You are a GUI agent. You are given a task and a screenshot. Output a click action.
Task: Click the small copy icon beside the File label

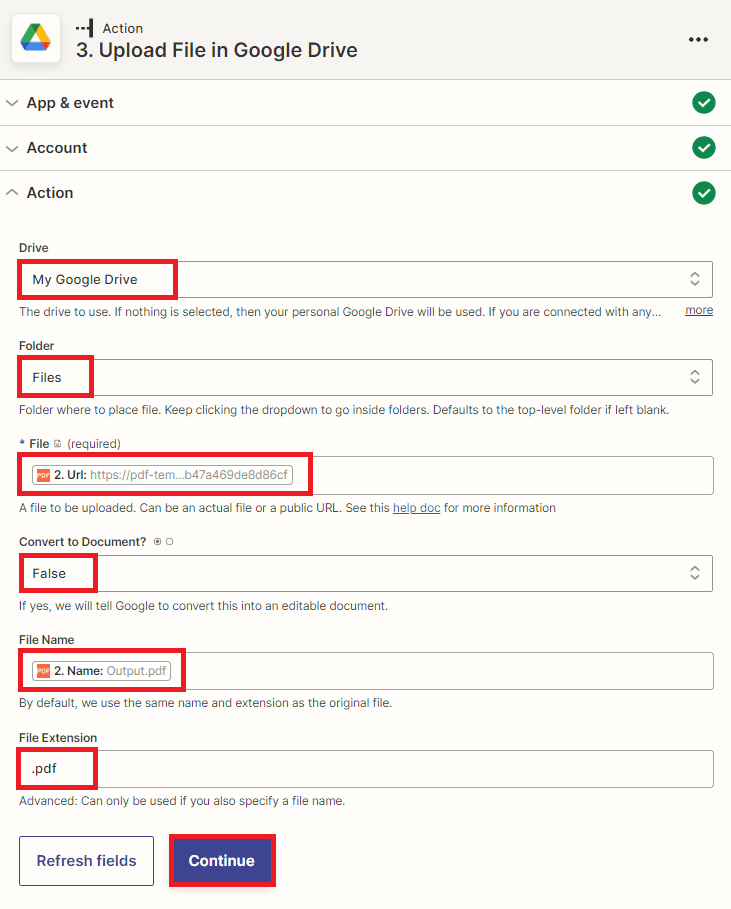[x=56, y=442]
